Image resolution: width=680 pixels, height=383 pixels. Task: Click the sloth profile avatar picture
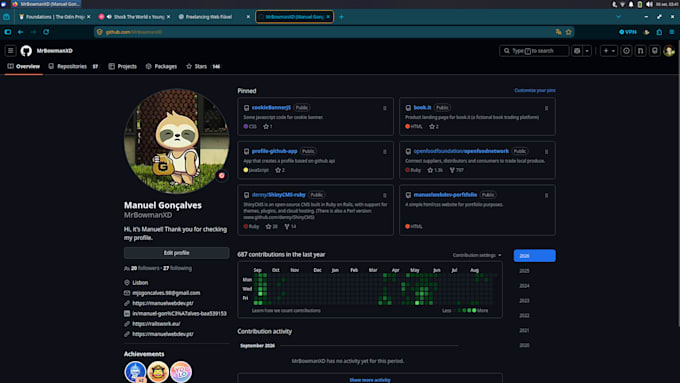point(177,141)
